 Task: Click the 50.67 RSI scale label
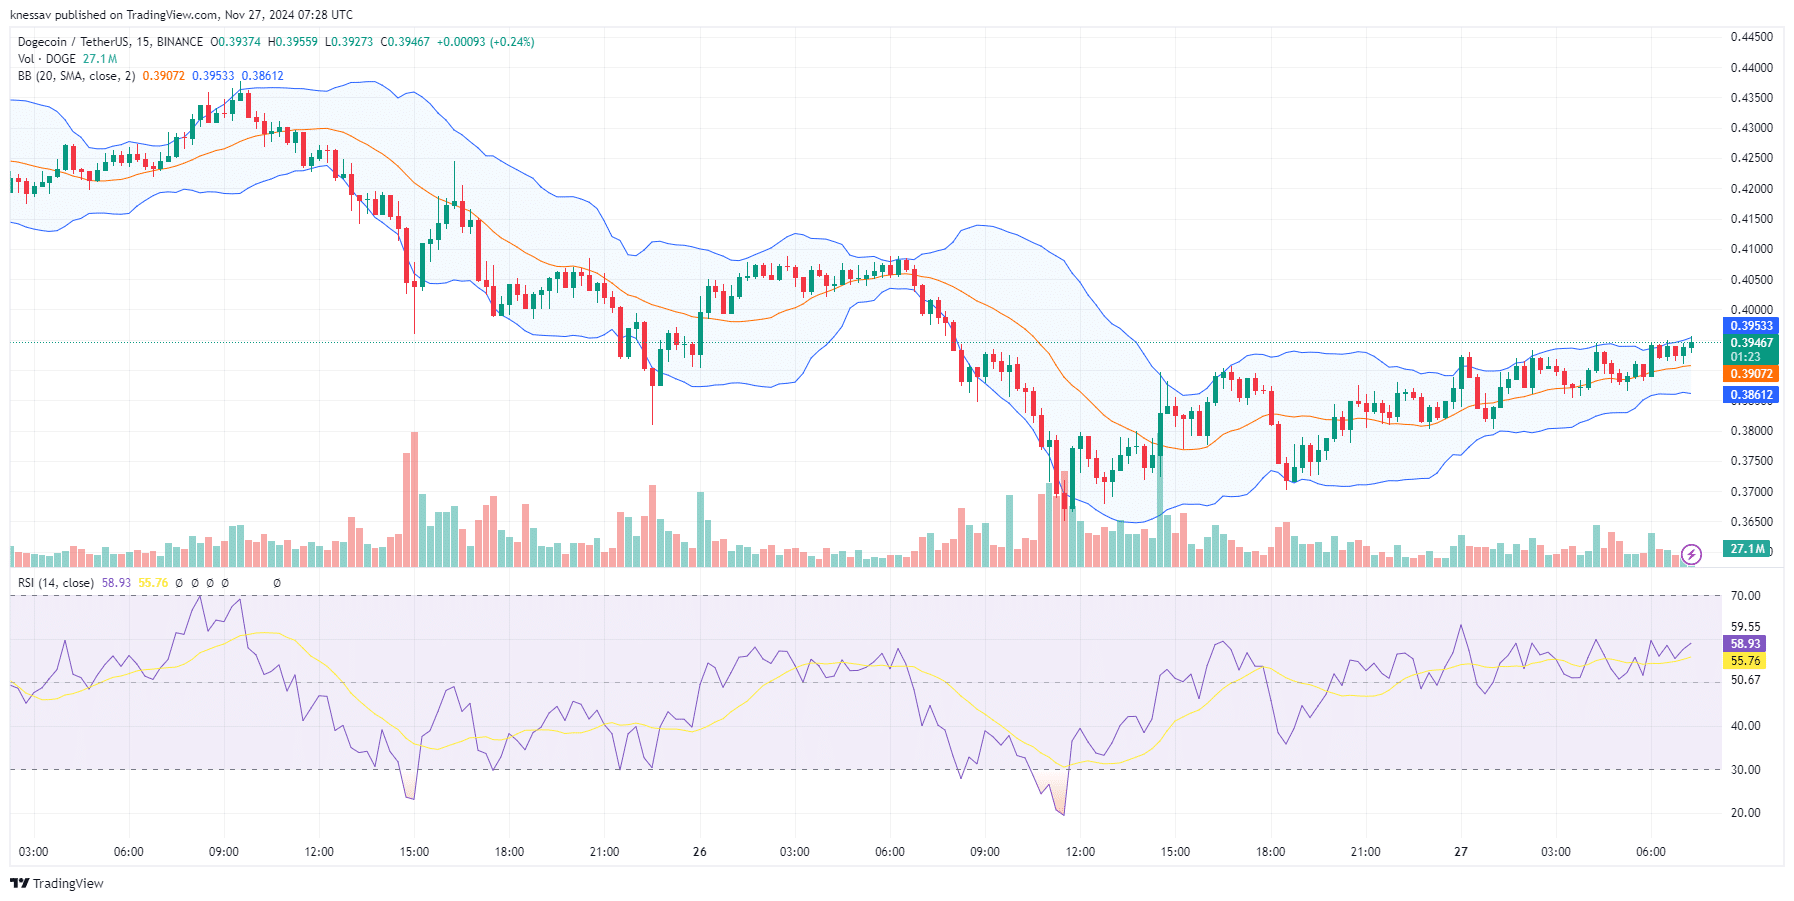(x=1745, y=680)
